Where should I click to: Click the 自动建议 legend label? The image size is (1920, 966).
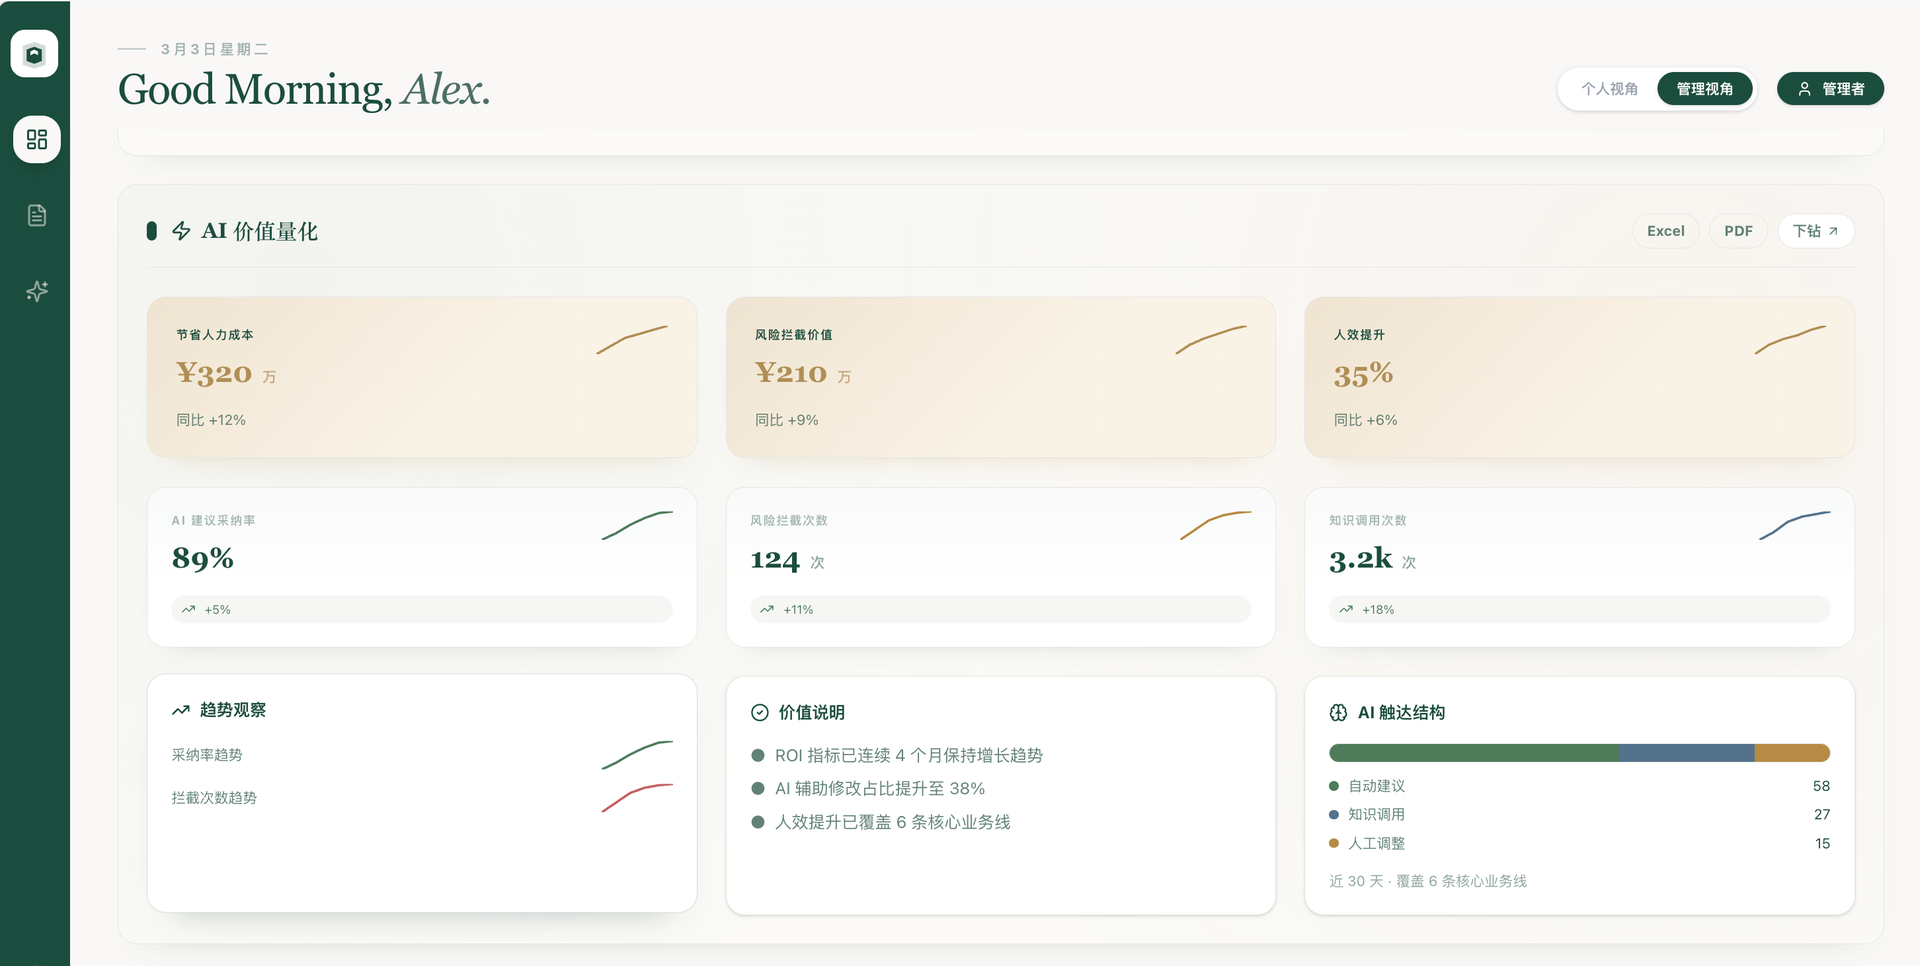tap(1377, 786)
